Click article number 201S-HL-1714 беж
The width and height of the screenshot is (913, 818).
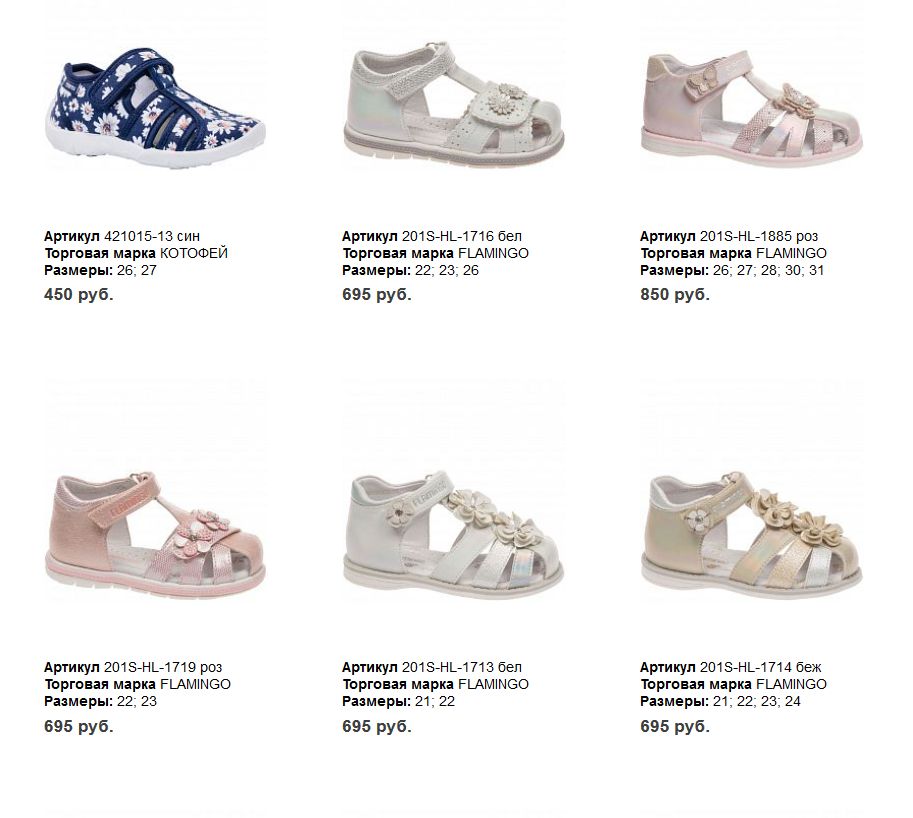(760, 667)
